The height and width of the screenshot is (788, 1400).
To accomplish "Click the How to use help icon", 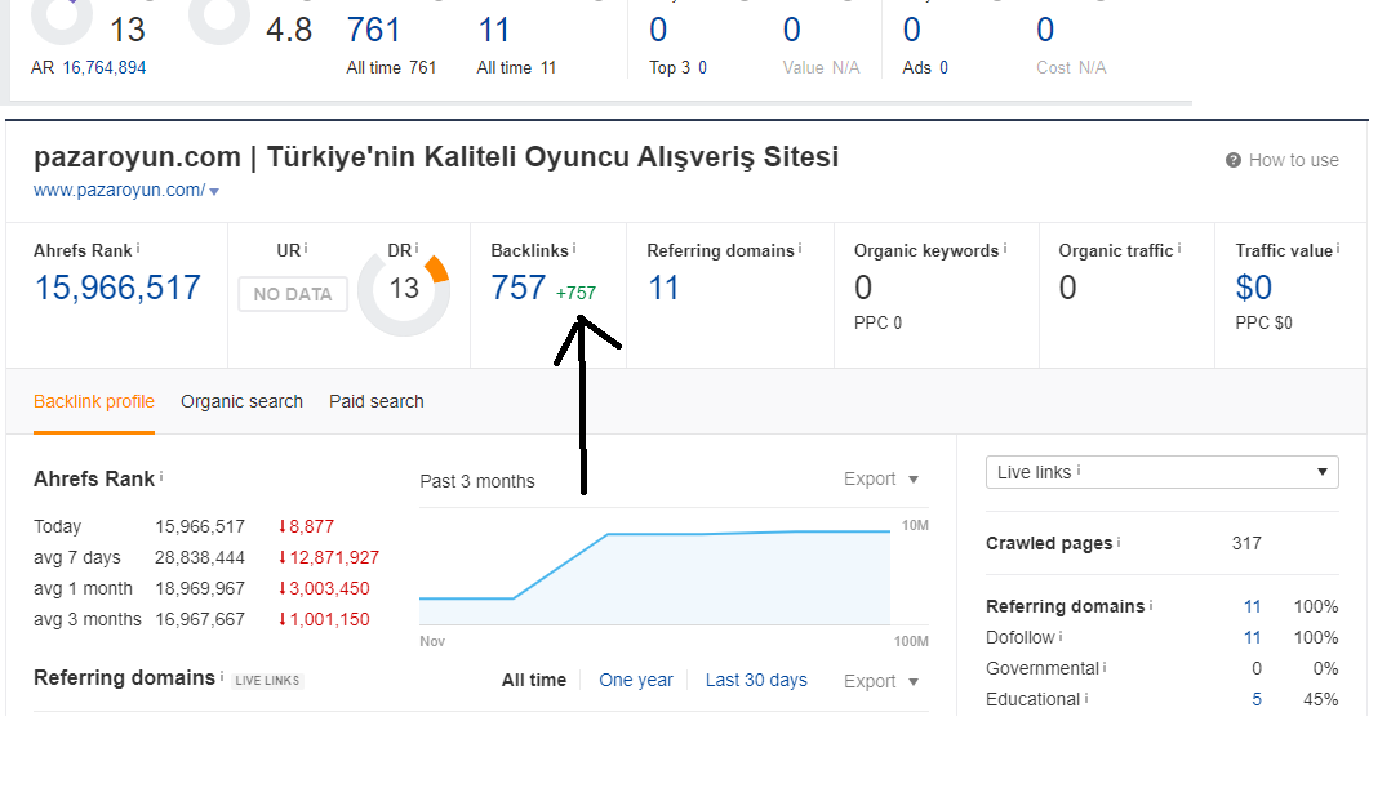I will coord(1233,160).
